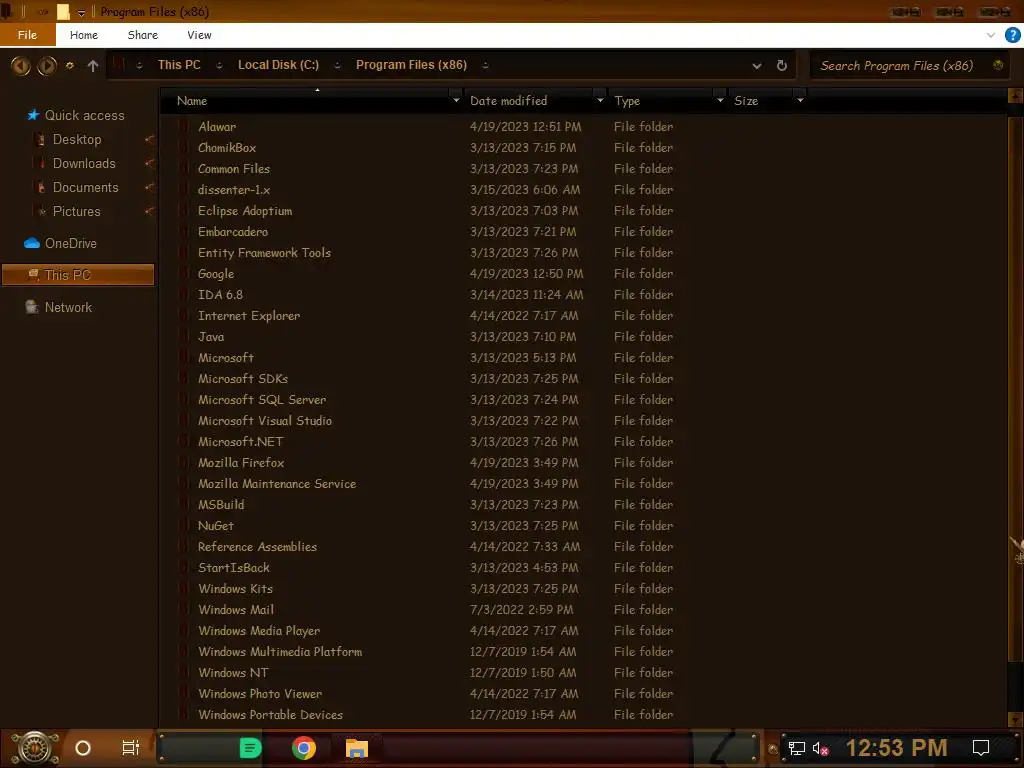The image size is (1024, 768).
Task: Go back with the Back arrow button
Action: coord(20,65)
